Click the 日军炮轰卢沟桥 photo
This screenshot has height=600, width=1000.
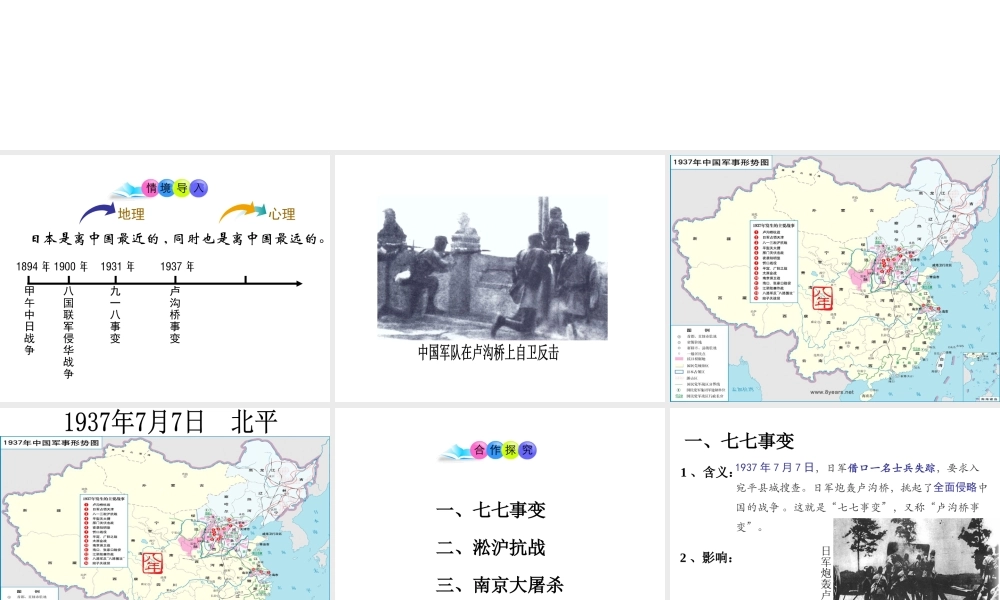pyautogui.click(x=916, y=559)
